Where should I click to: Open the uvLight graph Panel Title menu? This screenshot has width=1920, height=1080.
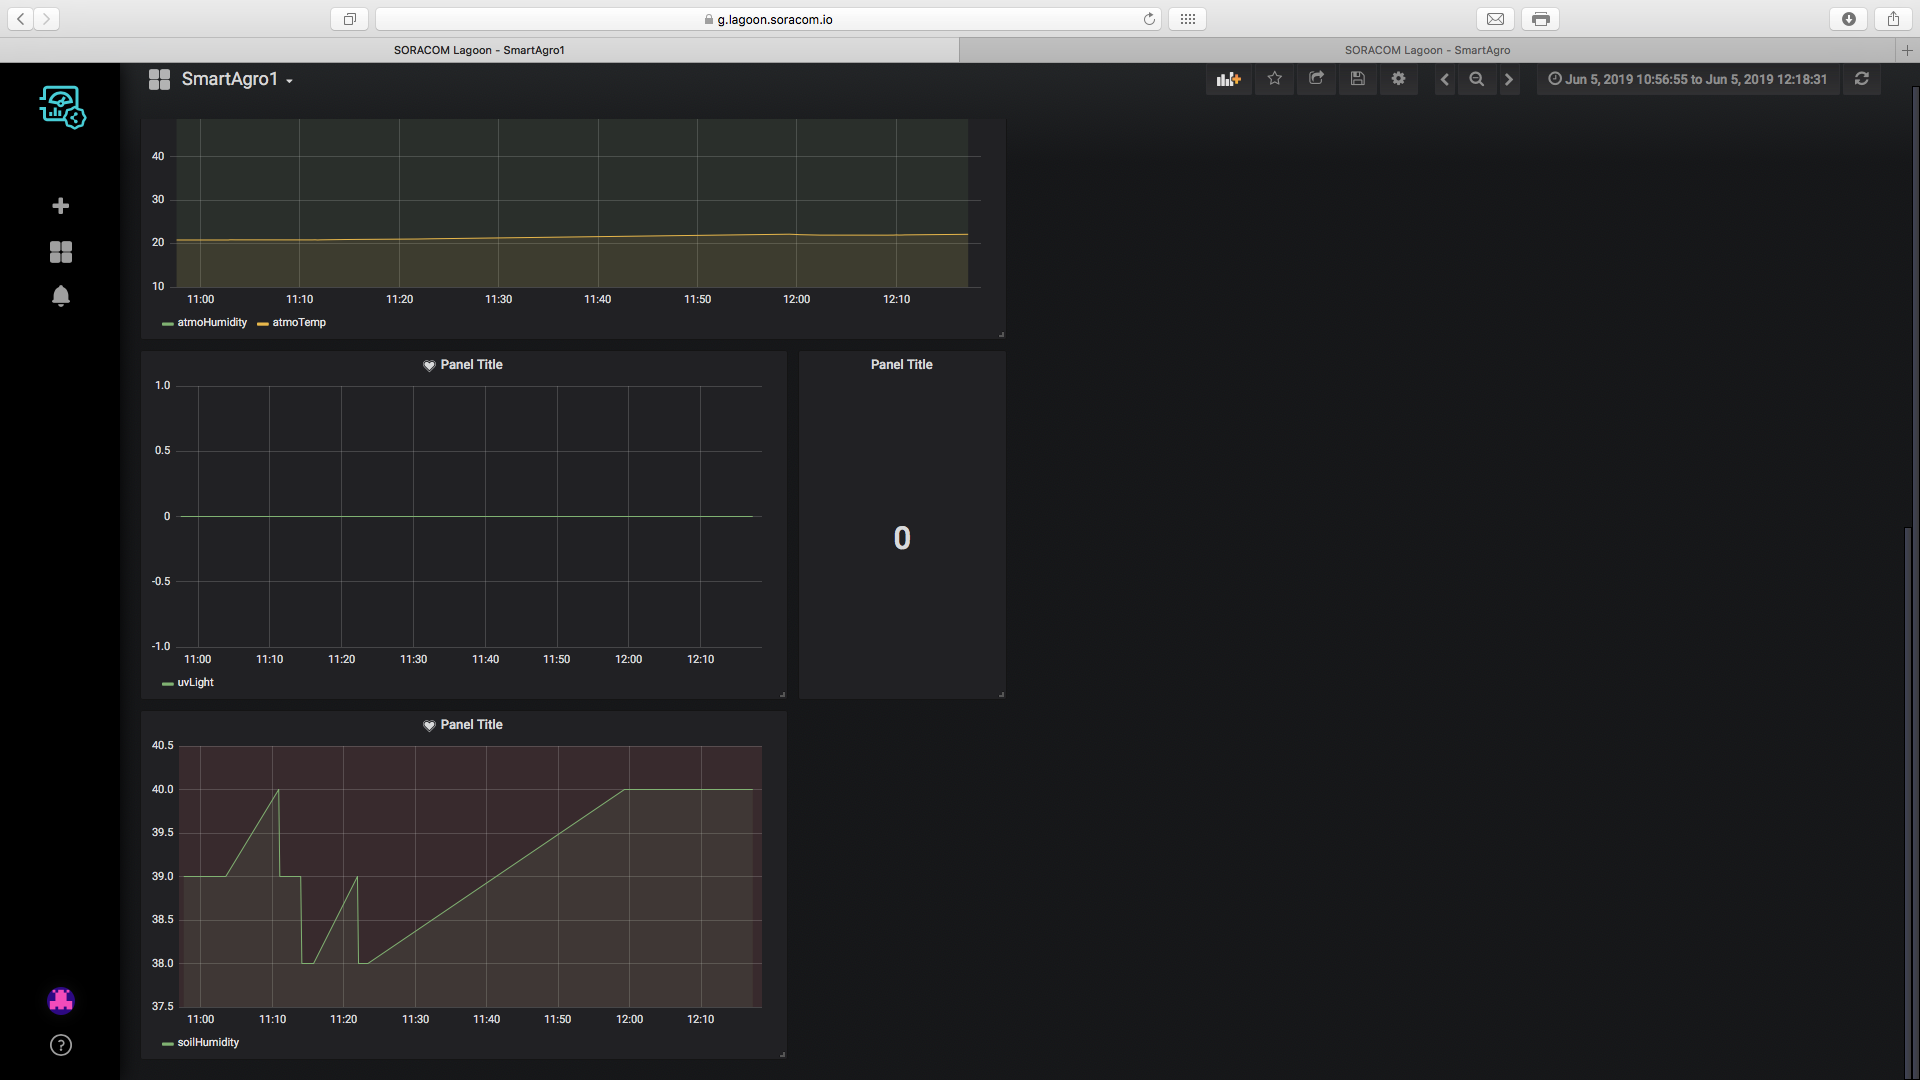point(471,365)
